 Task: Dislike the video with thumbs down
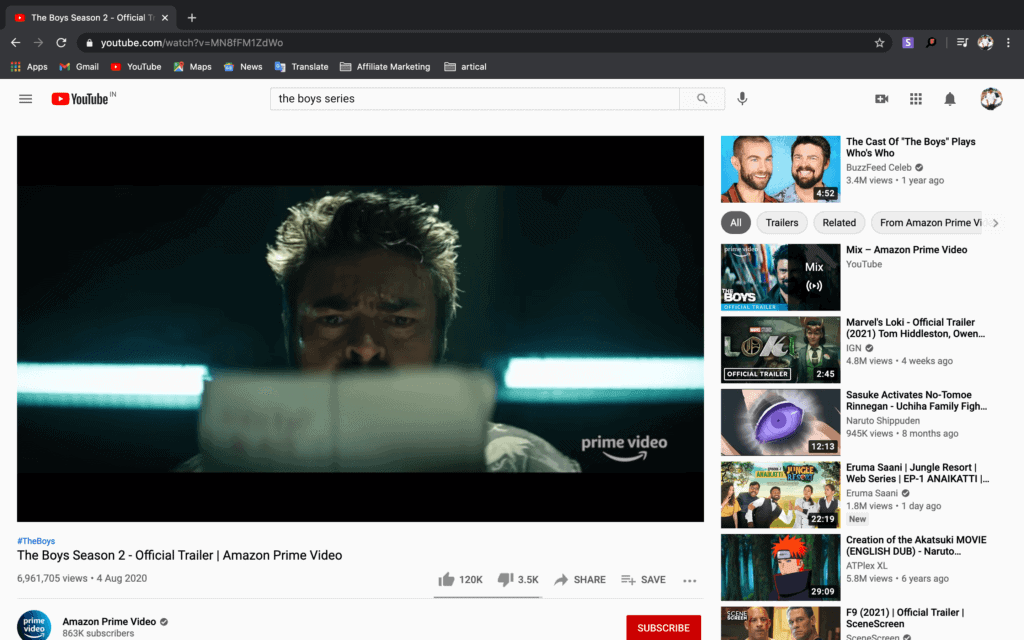pyautogui.click(x=518, y=579)
